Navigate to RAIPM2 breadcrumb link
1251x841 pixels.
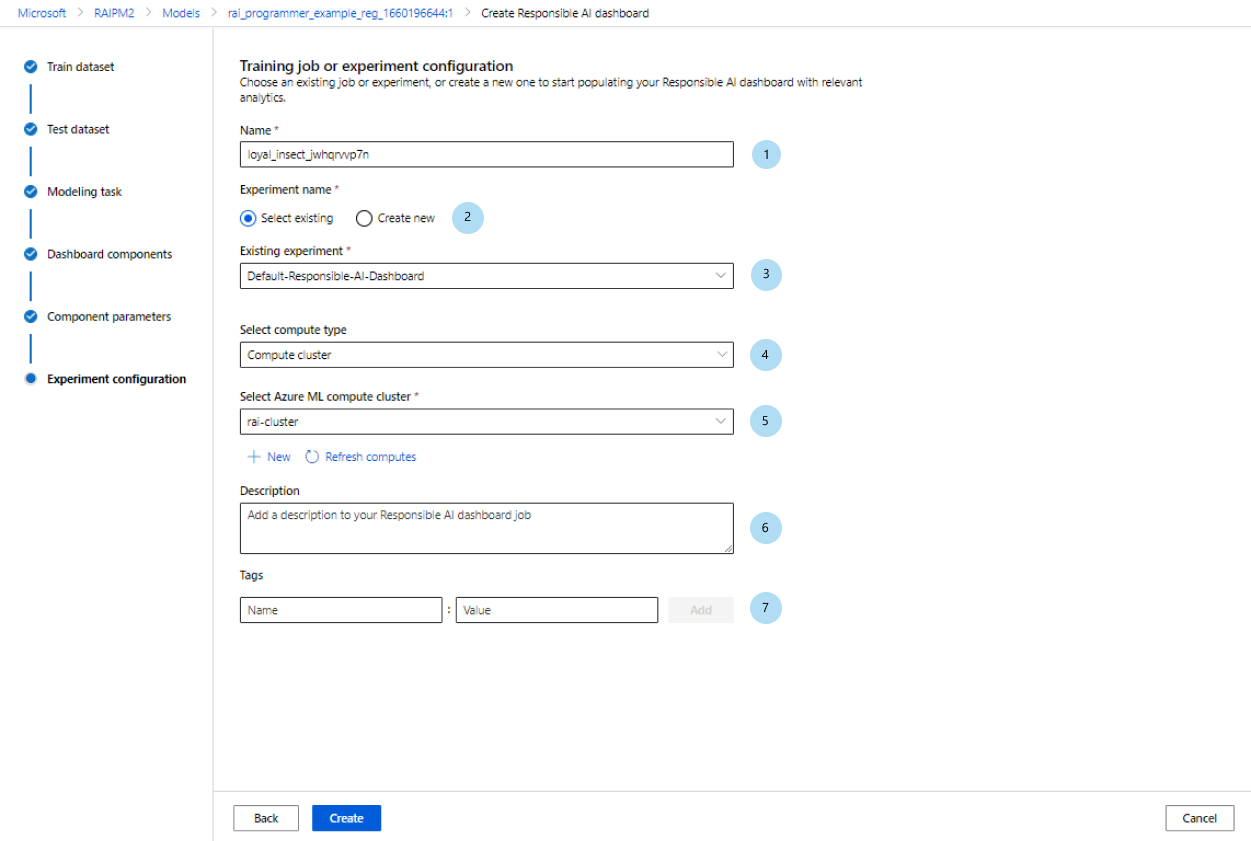pos(114,13)
